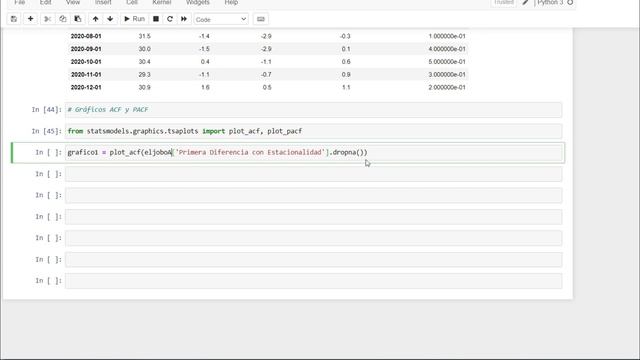The width and height of the screenshot is (640, 360).
Task: Click the Graficos ACF y PACF comment cell
Action: (x=313, y=110)
